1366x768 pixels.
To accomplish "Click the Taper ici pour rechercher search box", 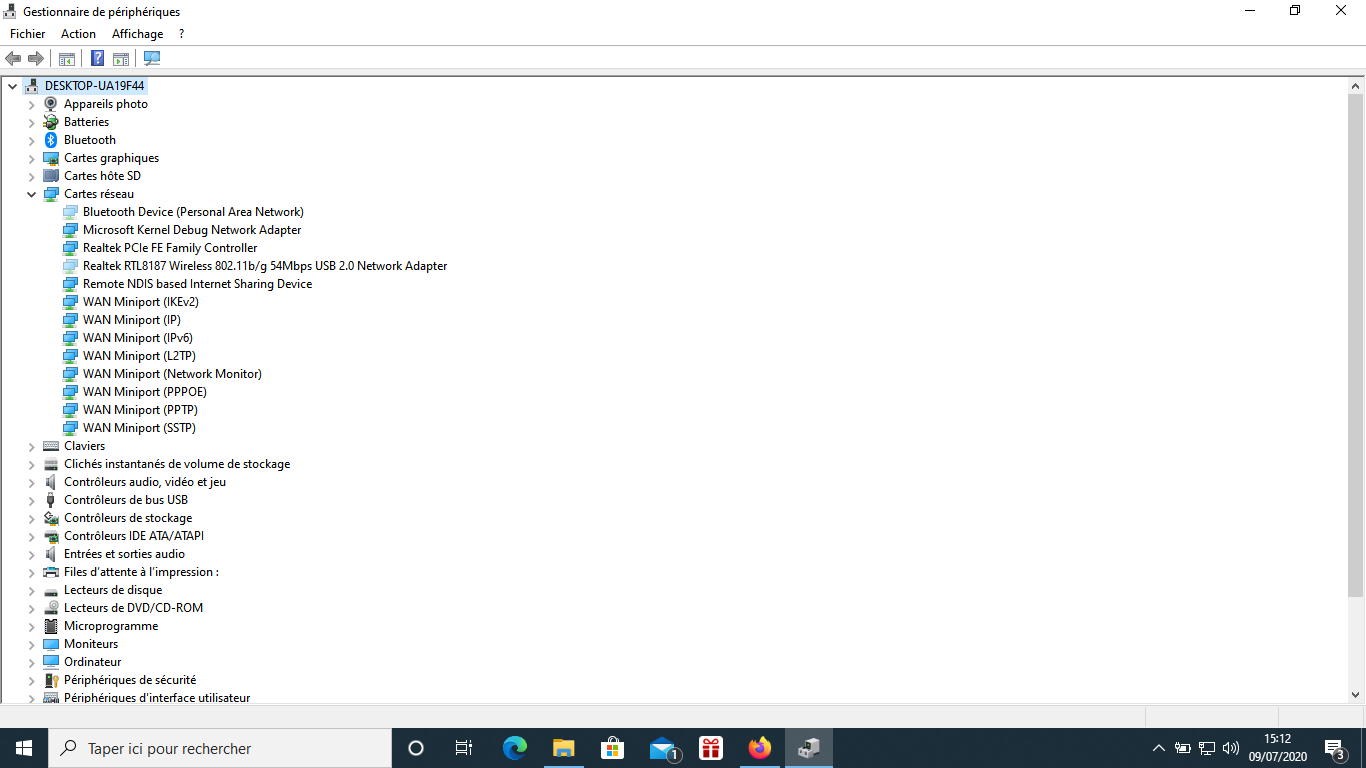I will [219, 748].
